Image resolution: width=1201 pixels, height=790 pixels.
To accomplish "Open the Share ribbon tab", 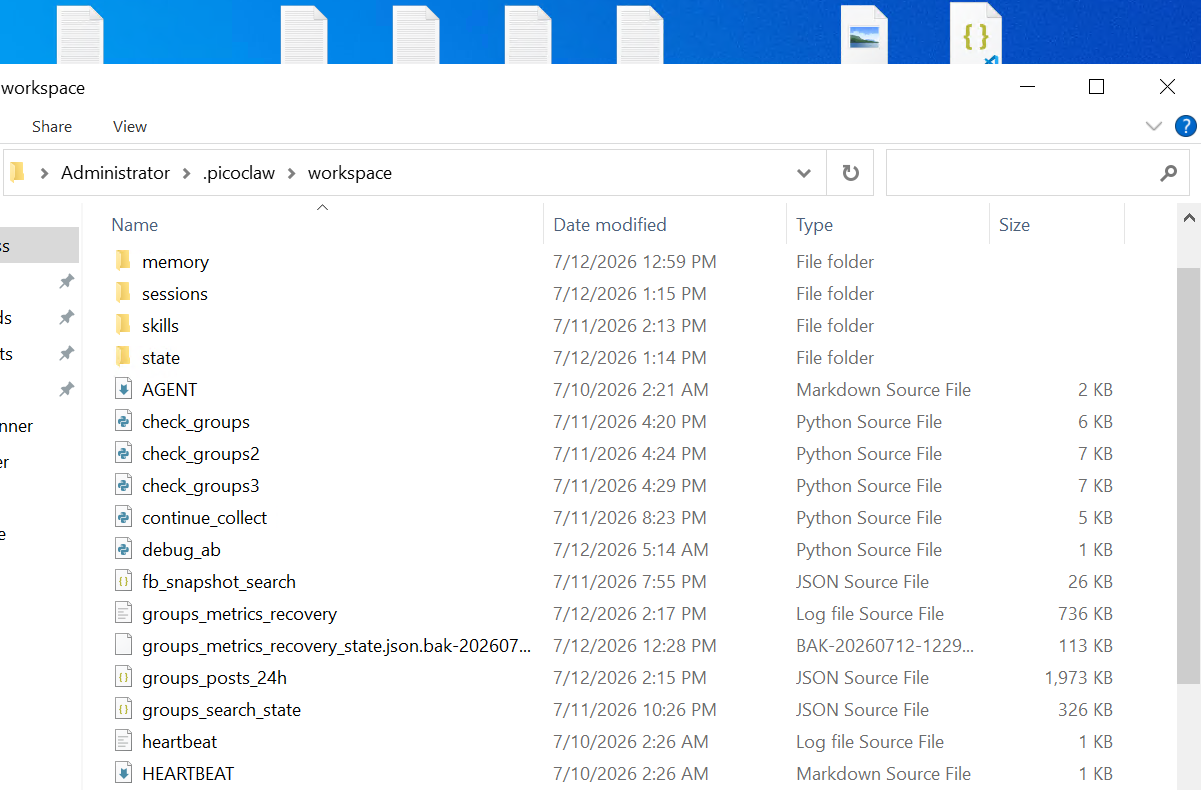I will pyautogui.click(x=52, y=127).
